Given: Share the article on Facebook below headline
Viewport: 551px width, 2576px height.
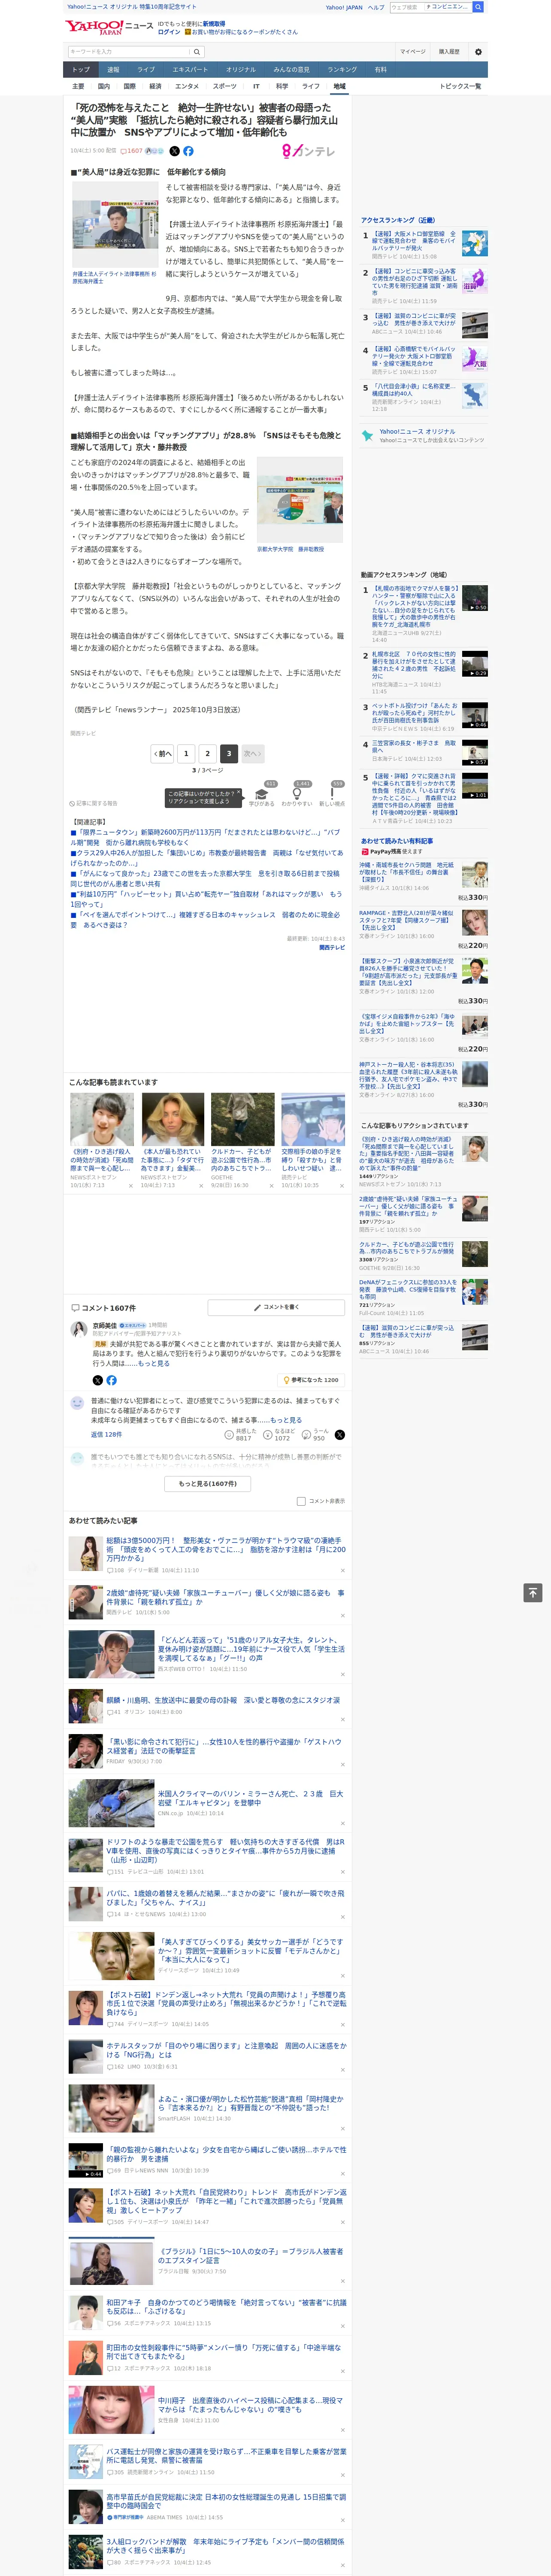Looking at the screenshot, I should (x=188, y=151).
